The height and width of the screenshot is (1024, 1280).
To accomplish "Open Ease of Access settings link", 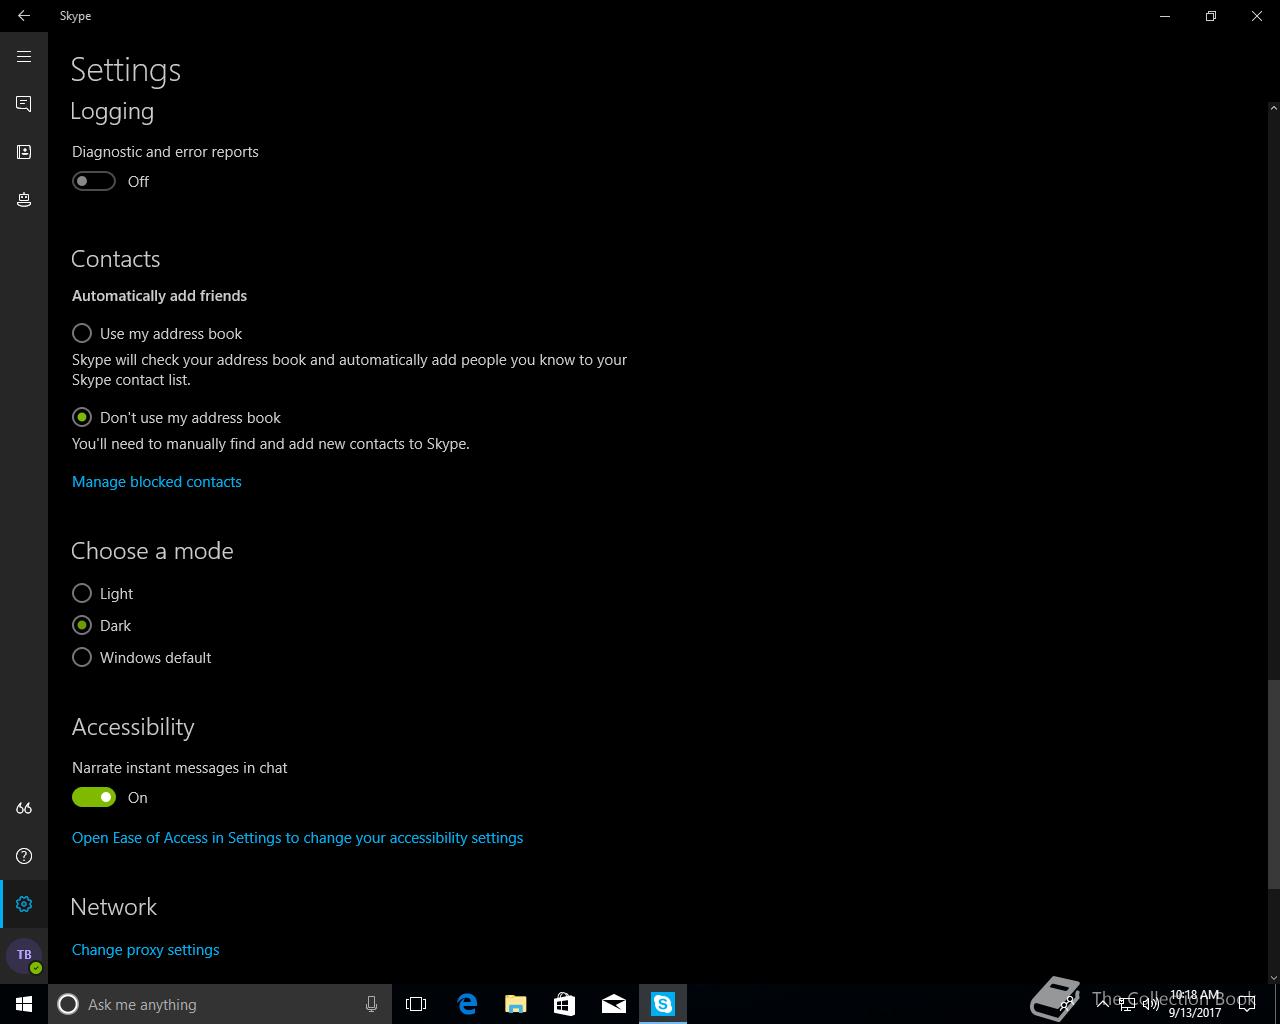I will pos(297,838).
